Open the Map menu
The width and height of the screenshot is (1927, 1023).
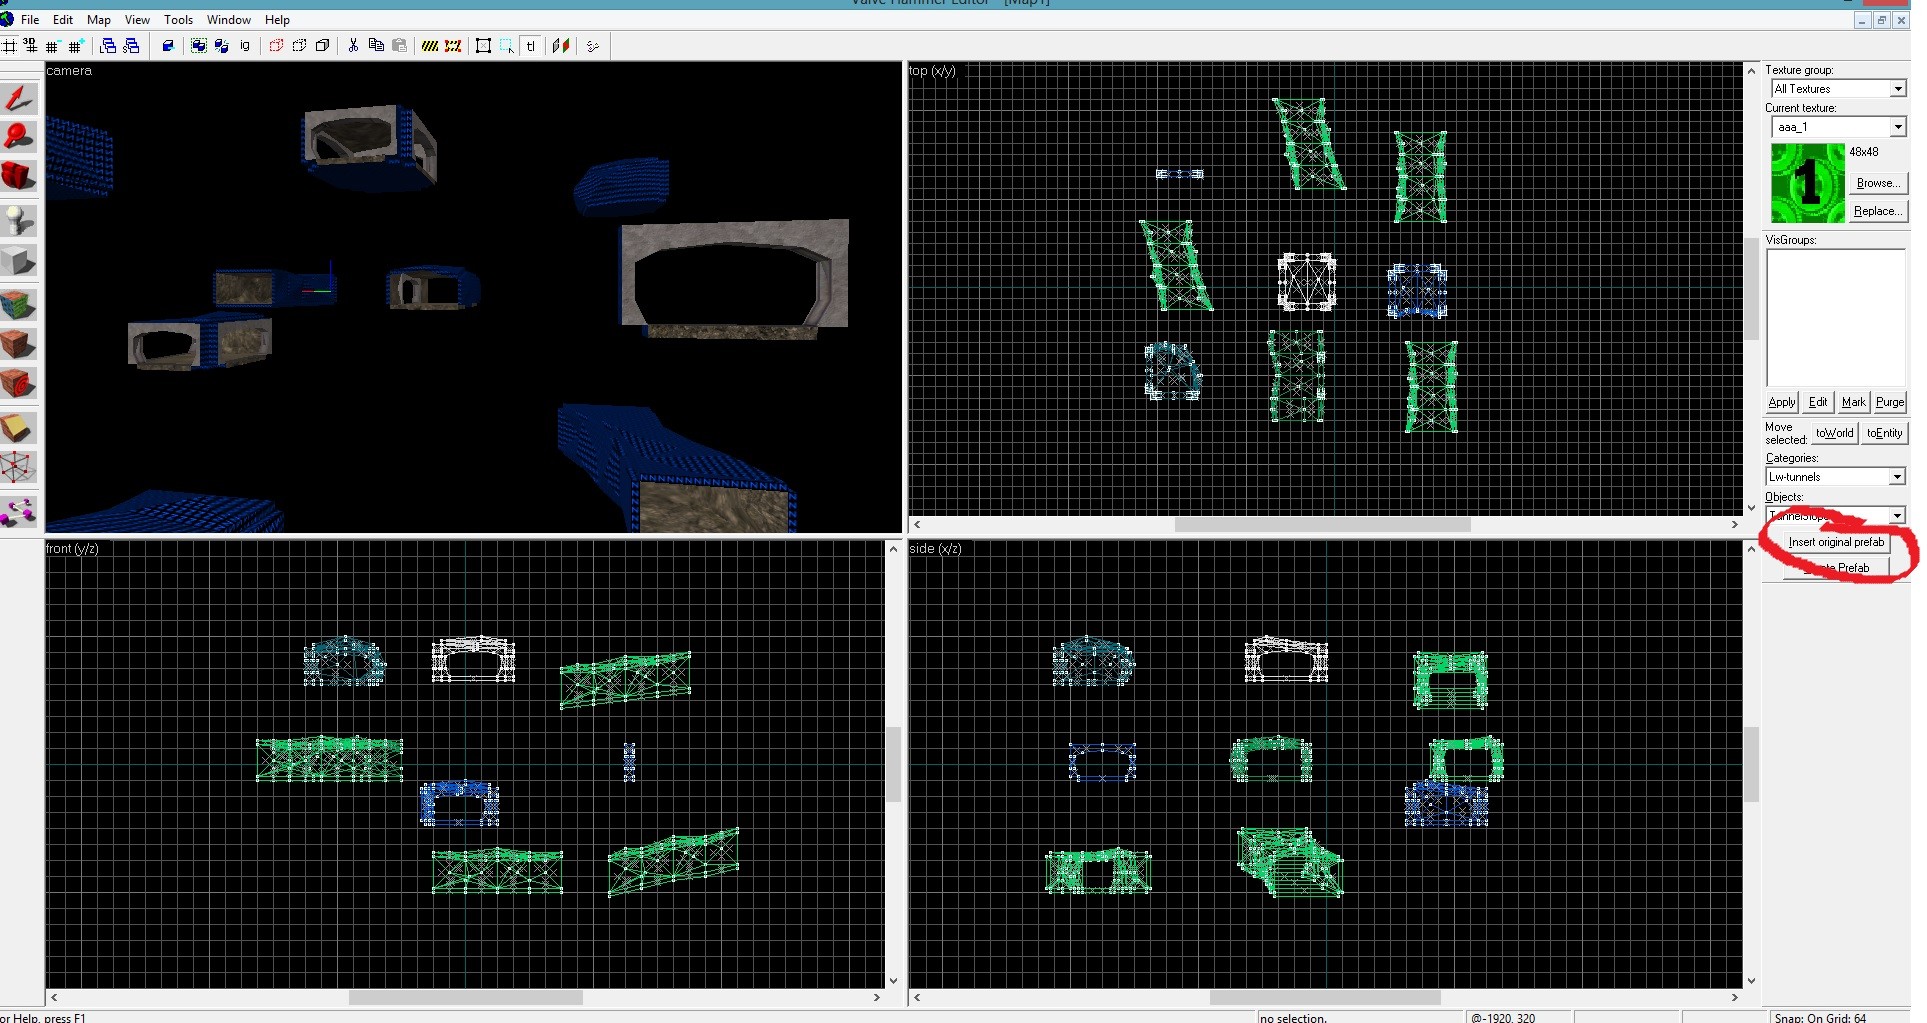pos(99,20)
